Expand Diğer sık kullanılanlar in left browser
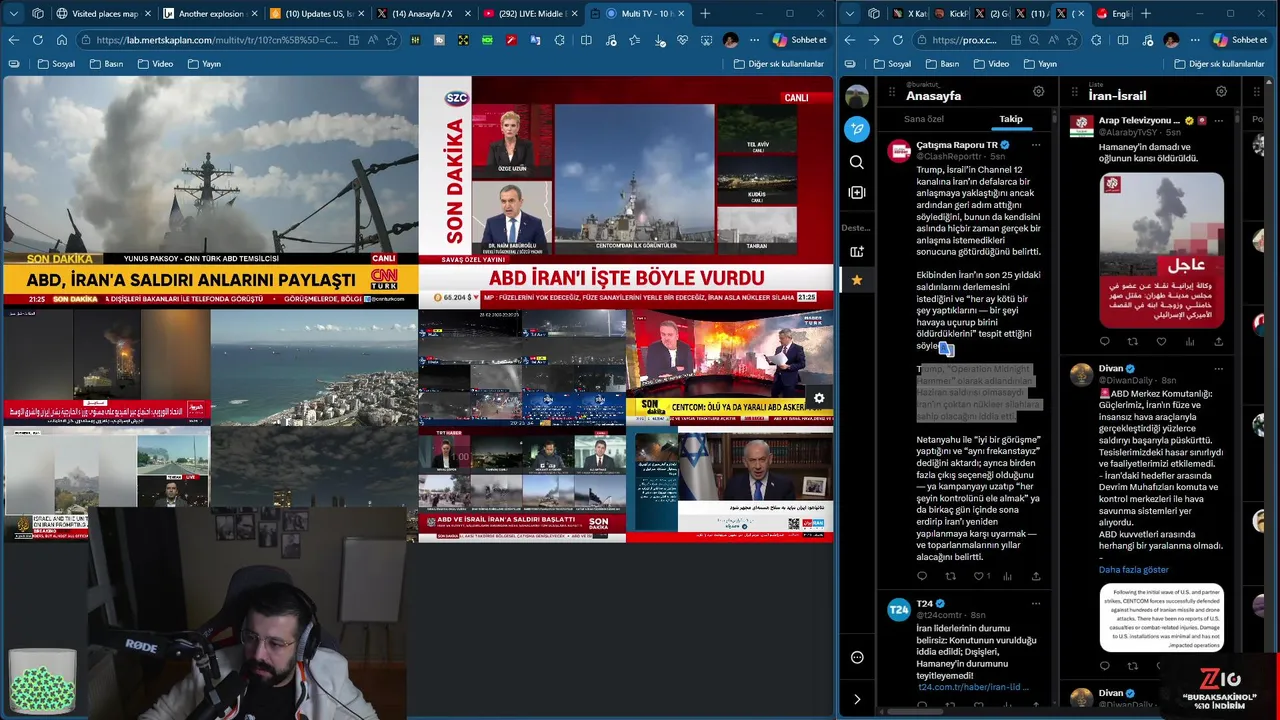The image size is (1280, 720). pos(778,63)
